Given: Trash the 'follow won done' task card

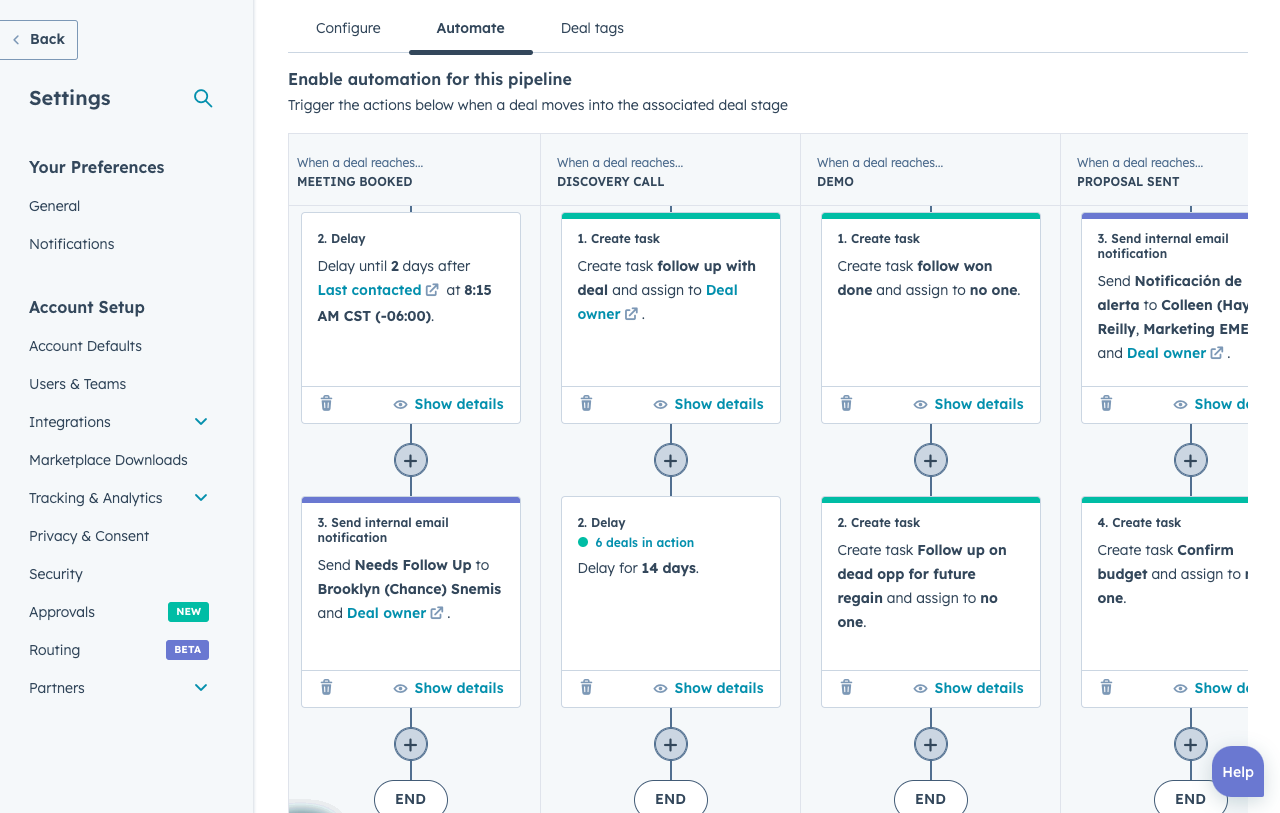Looking at the screenshot, I should coord(846,404).
